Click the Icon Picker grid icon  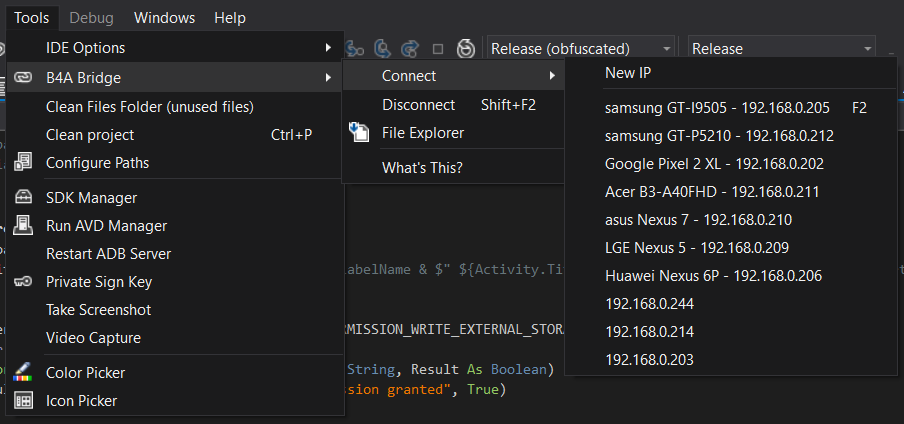[24, 400]
